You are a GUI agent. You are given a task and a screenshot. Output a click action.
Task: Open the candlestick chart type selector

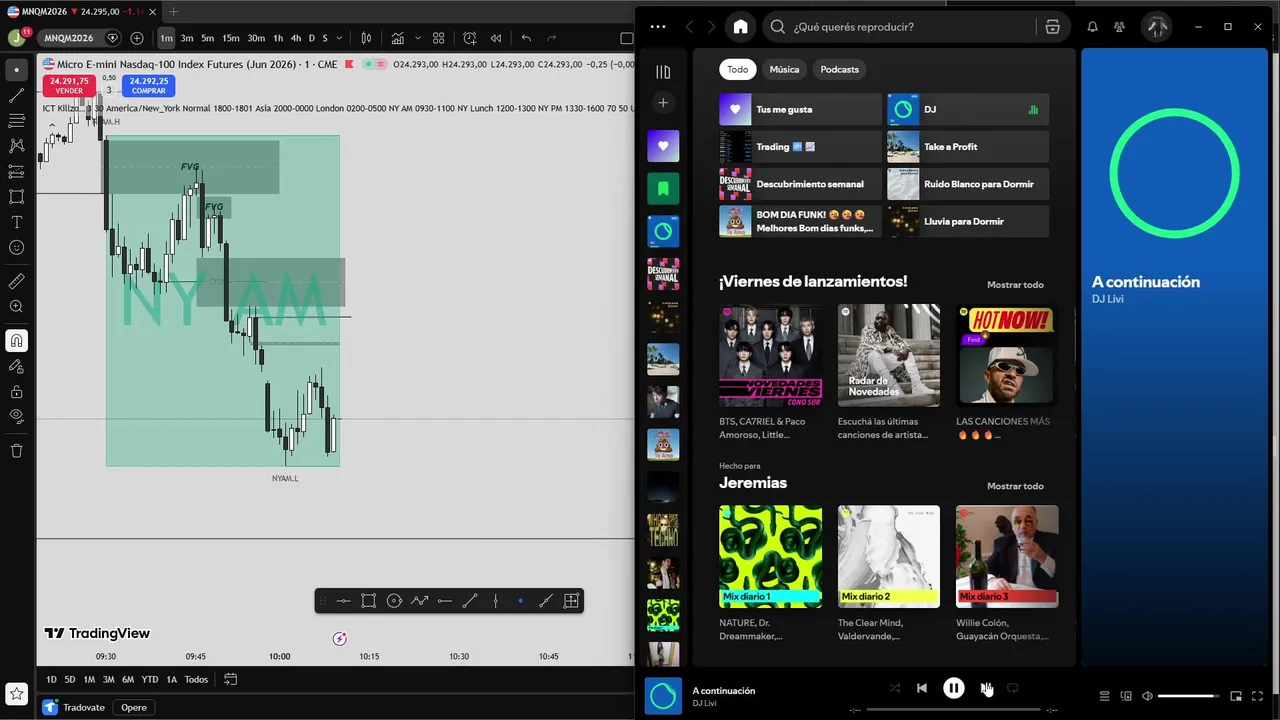(366, 38)
